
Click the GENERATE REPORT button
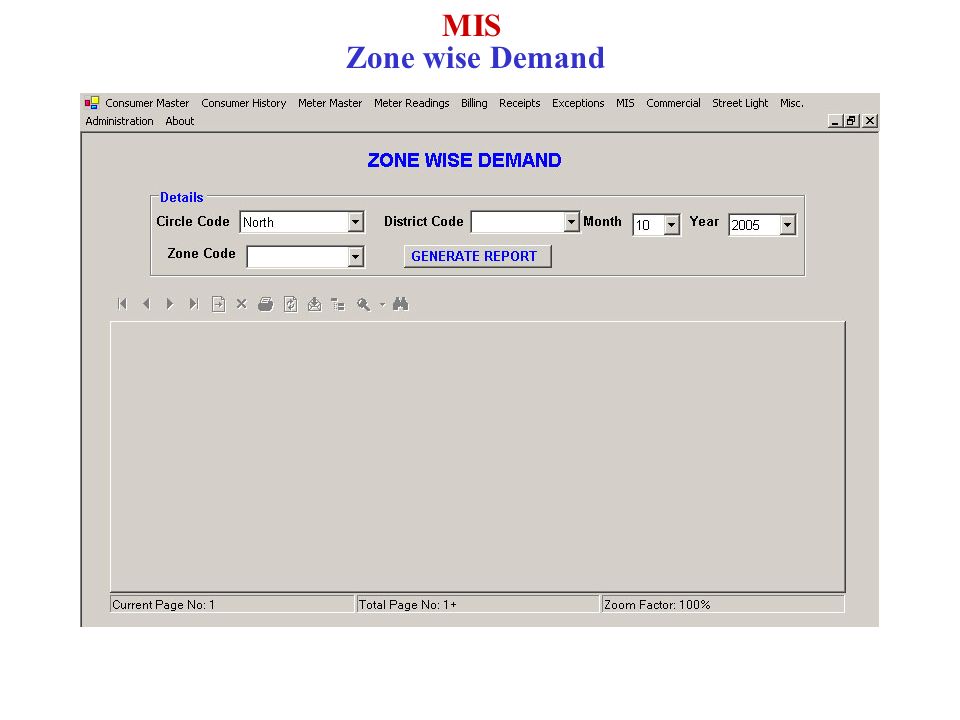point(478,256)
